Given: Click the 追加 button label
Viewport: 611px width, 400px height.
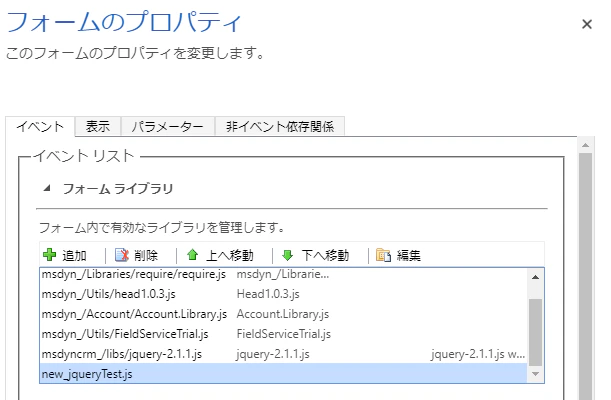Looking at the screenshot, I should (74, 256).
